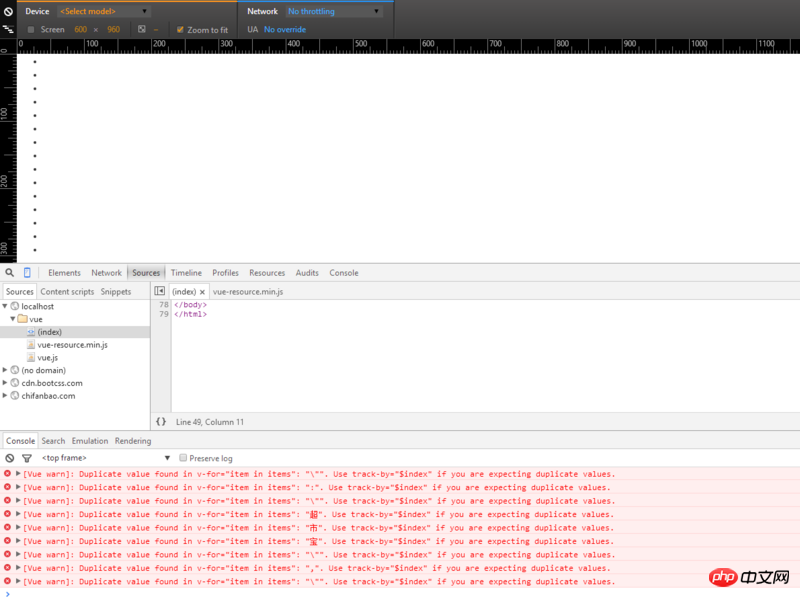Open the Network No throttling dropdown
800x597 pixels.
tap(334, 11)
